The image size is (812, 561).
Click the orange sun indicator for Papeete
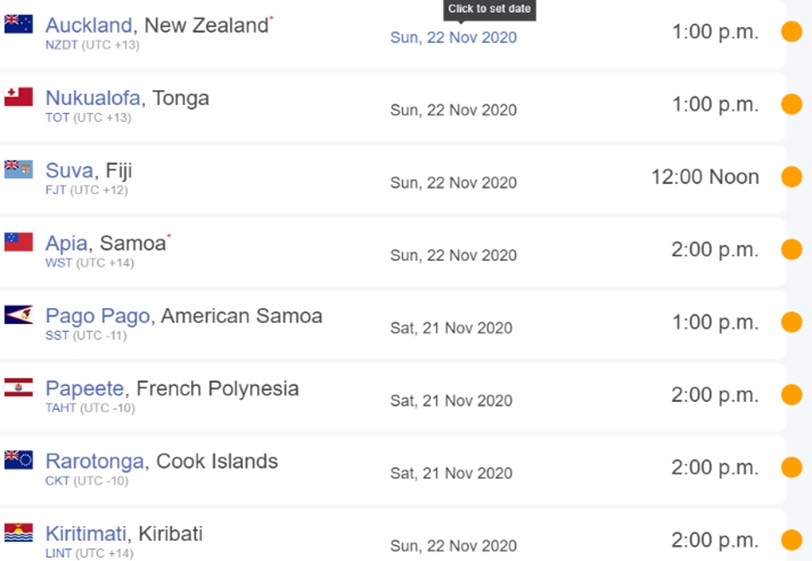(791, 395)
